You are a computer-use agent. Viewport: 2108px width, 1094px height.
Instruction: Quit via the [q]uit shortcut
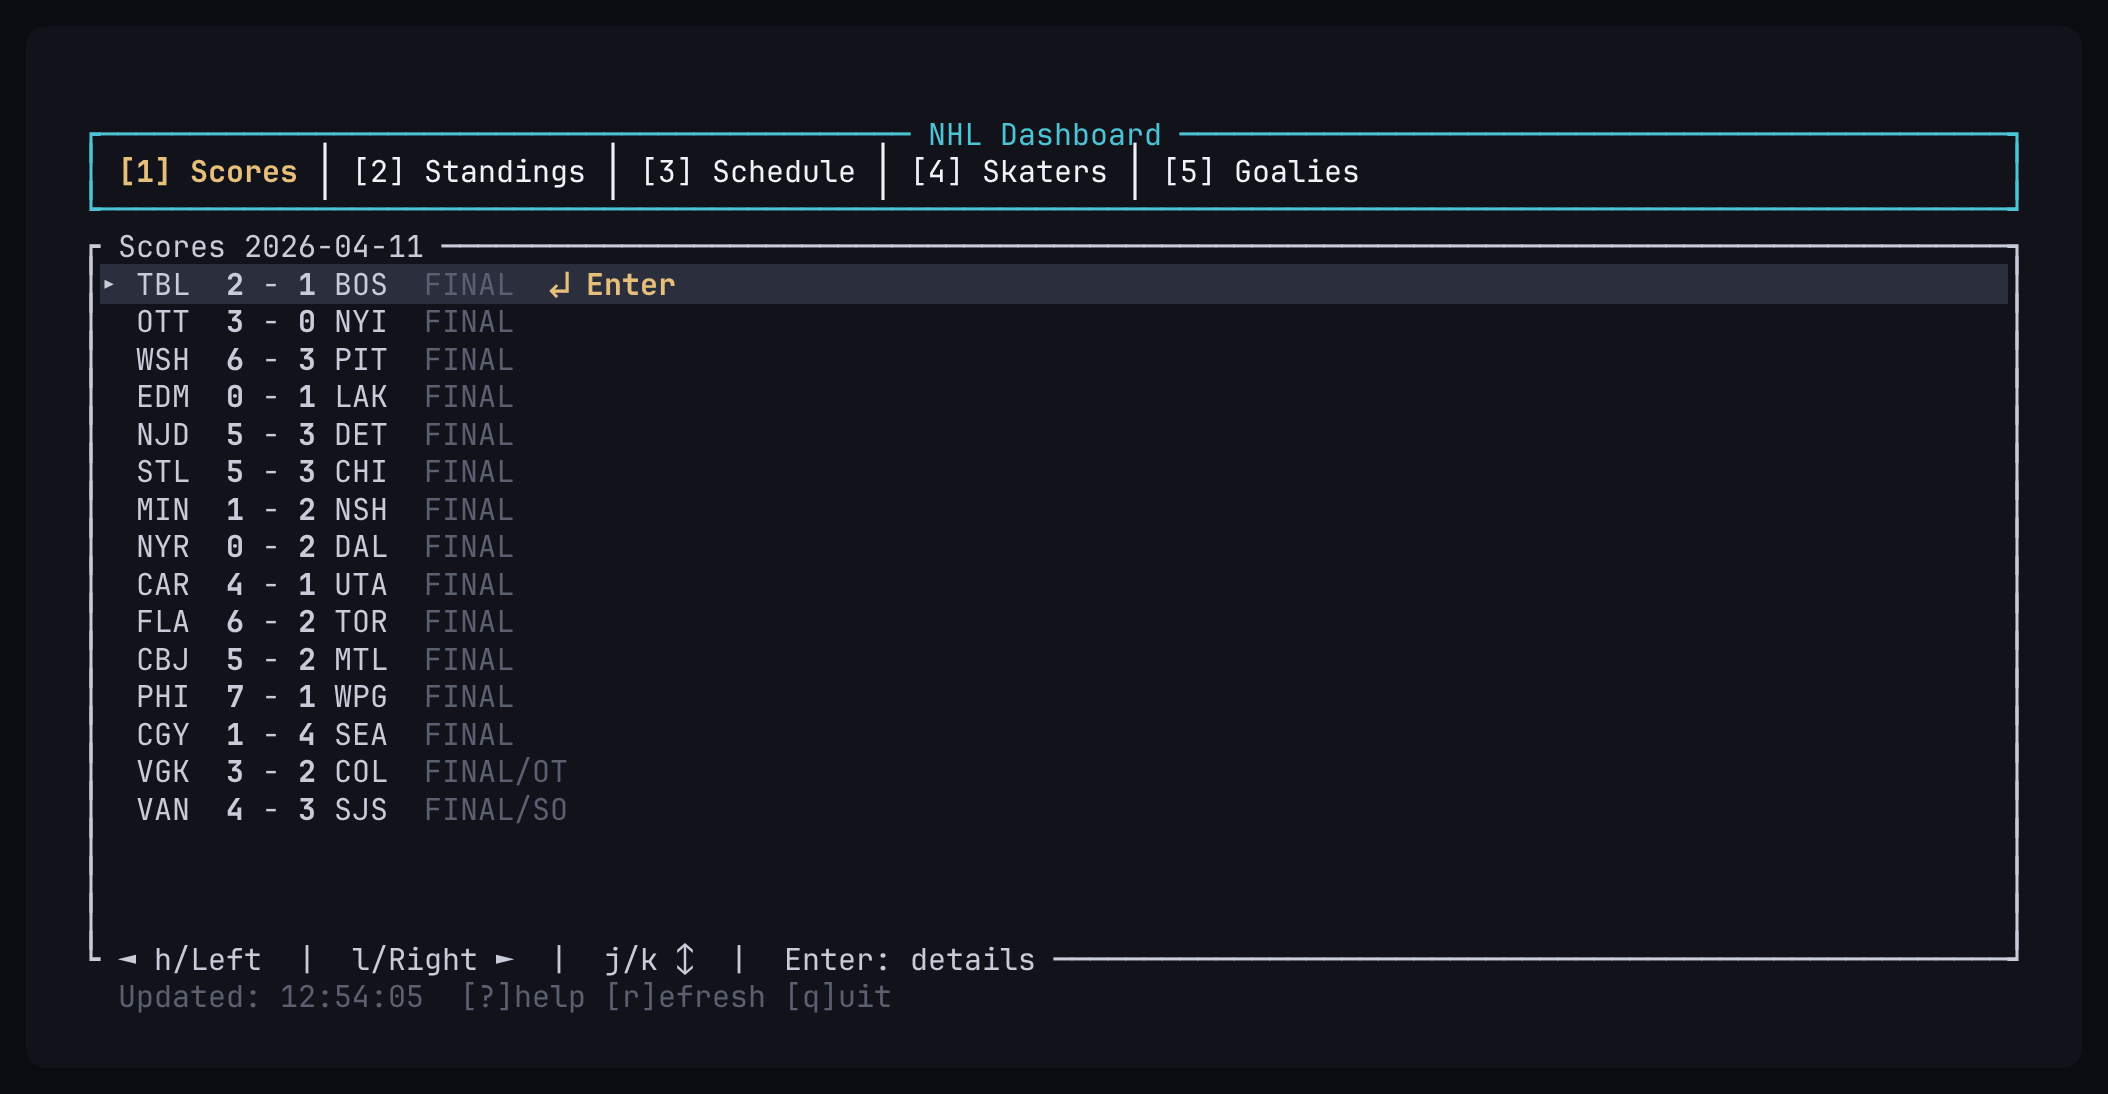[838, 997]
